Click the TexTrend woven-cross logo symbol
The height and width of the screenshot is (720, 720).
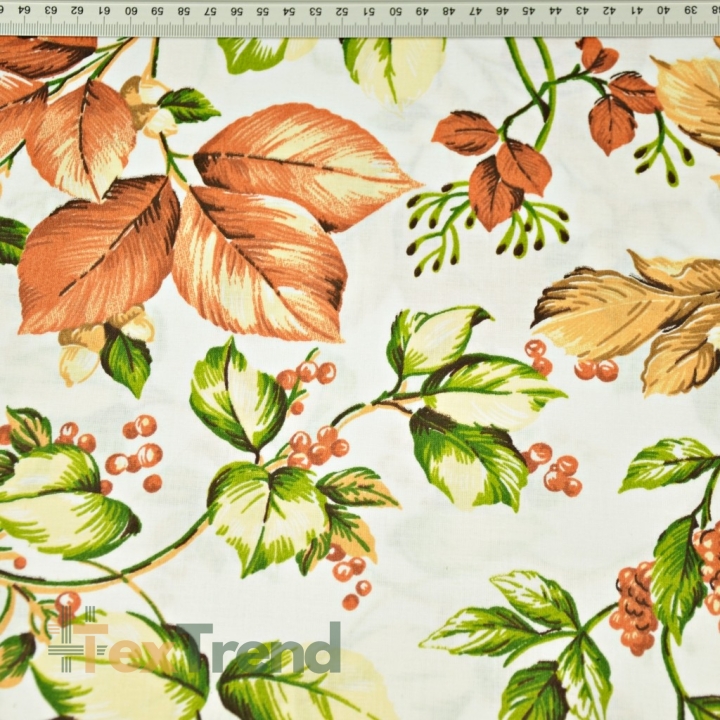click(x=70, y=640)
